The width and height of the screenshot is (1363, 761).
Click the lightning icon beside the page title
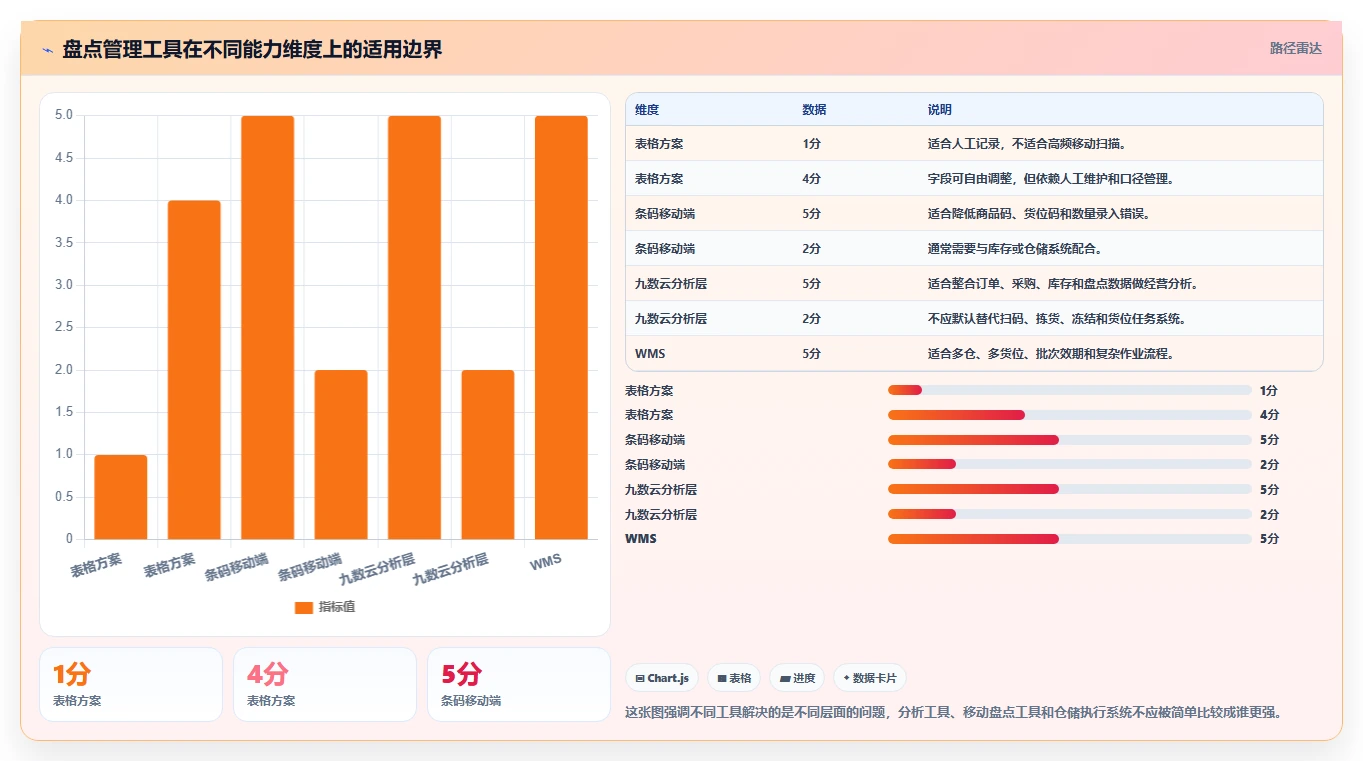(x=47, y=49)
